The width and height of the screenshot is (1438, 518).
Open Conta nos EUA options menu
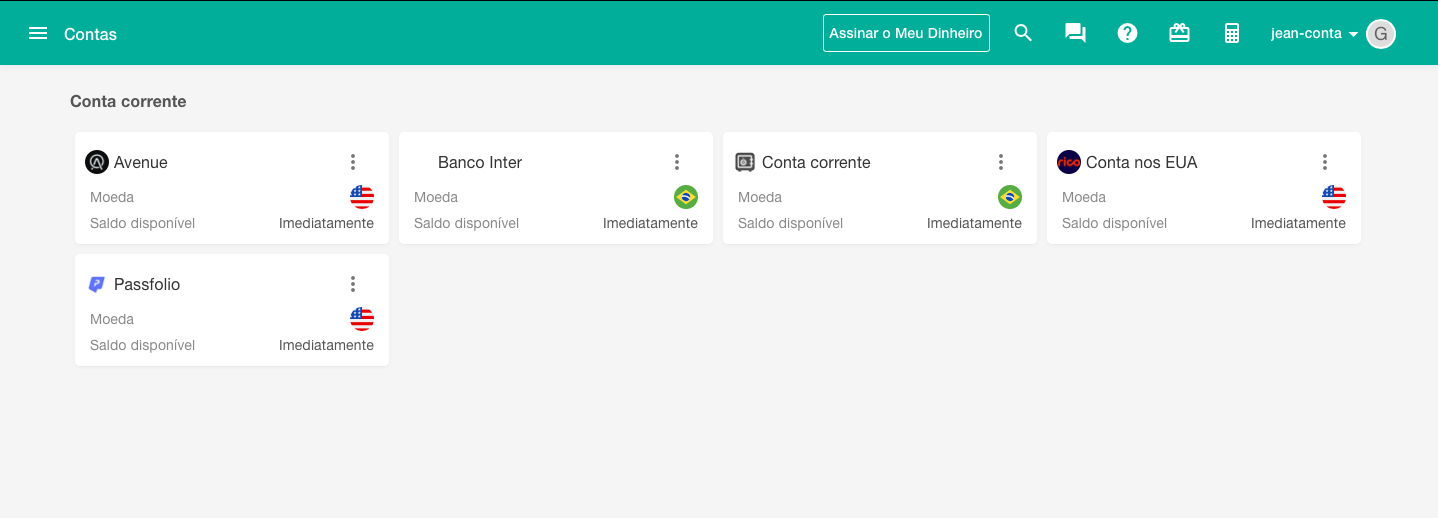click(1325, 162)
